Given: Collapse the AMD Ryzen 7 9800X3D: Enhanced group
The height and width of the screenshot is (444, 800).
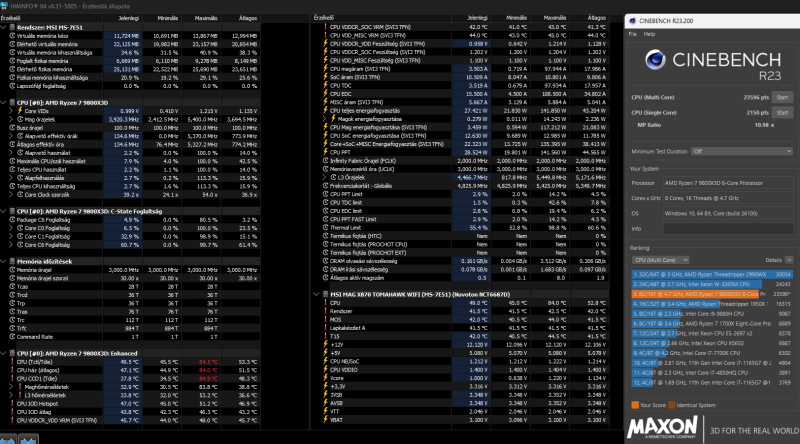Looking at the screenshot, I should pyautogui.click(x=4, y=353).
